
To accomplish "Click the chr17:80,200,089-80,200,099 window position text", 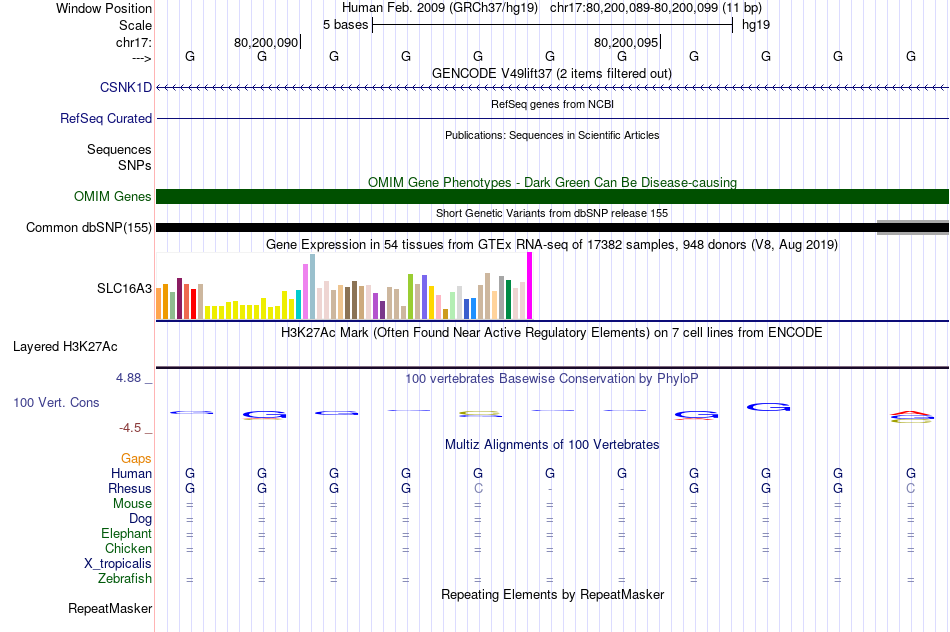I will point(656,8).
